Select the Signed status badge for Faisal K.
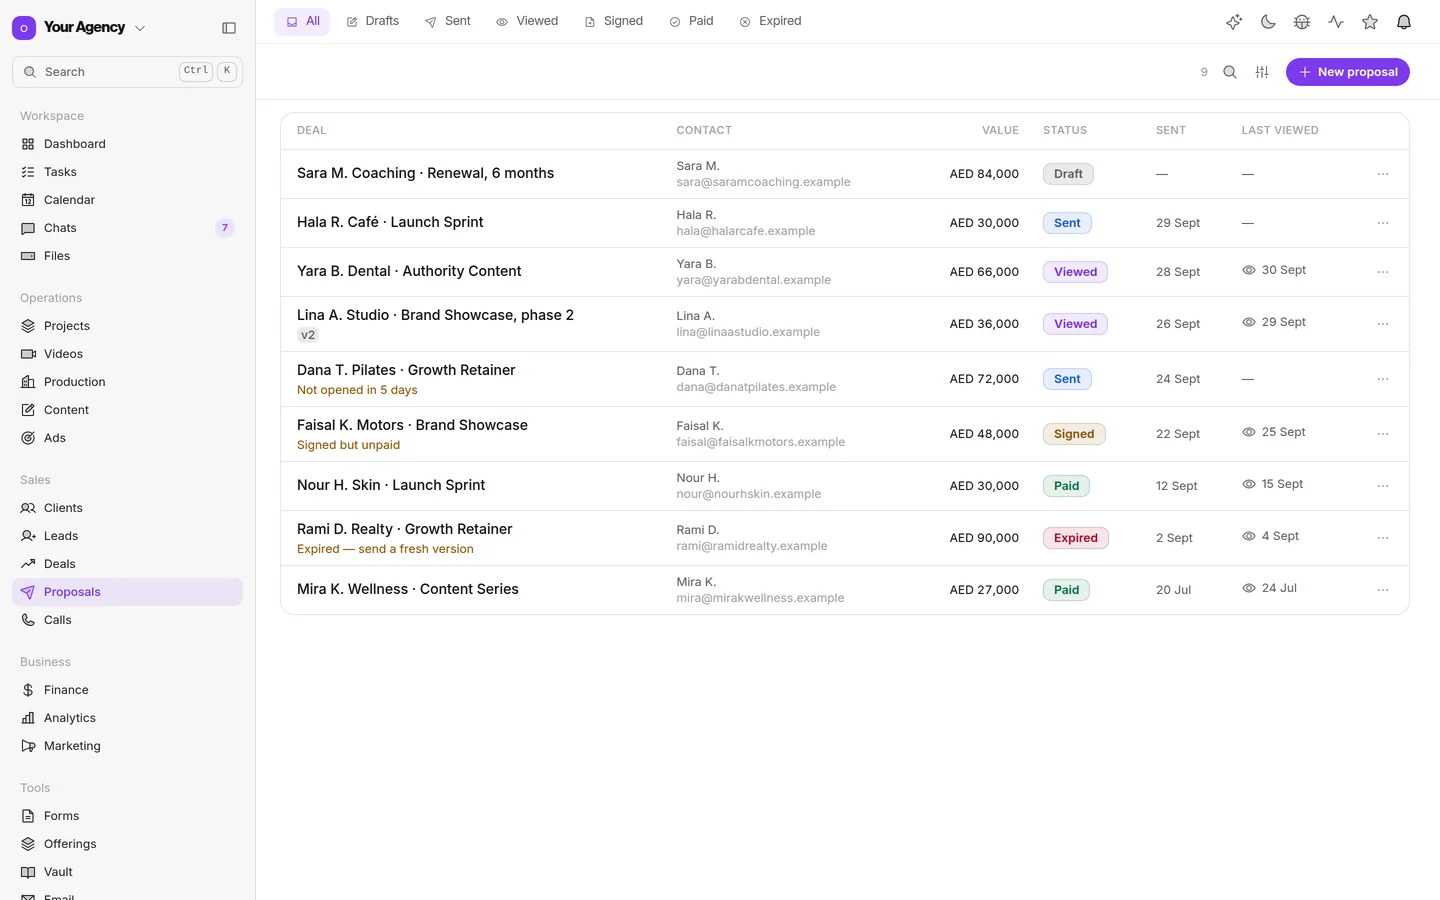 point(1074,434)
